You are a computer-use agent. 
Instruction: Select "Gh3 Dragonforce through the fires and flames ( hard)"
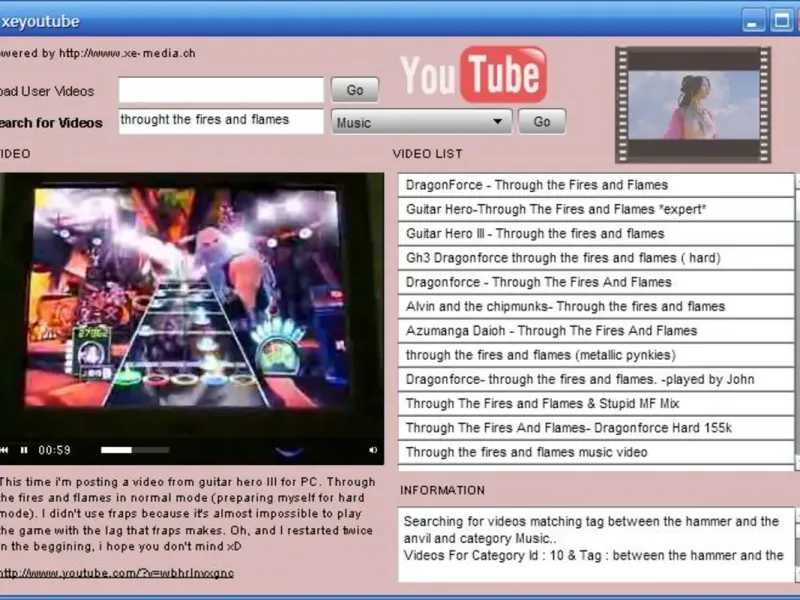point(596,258)
